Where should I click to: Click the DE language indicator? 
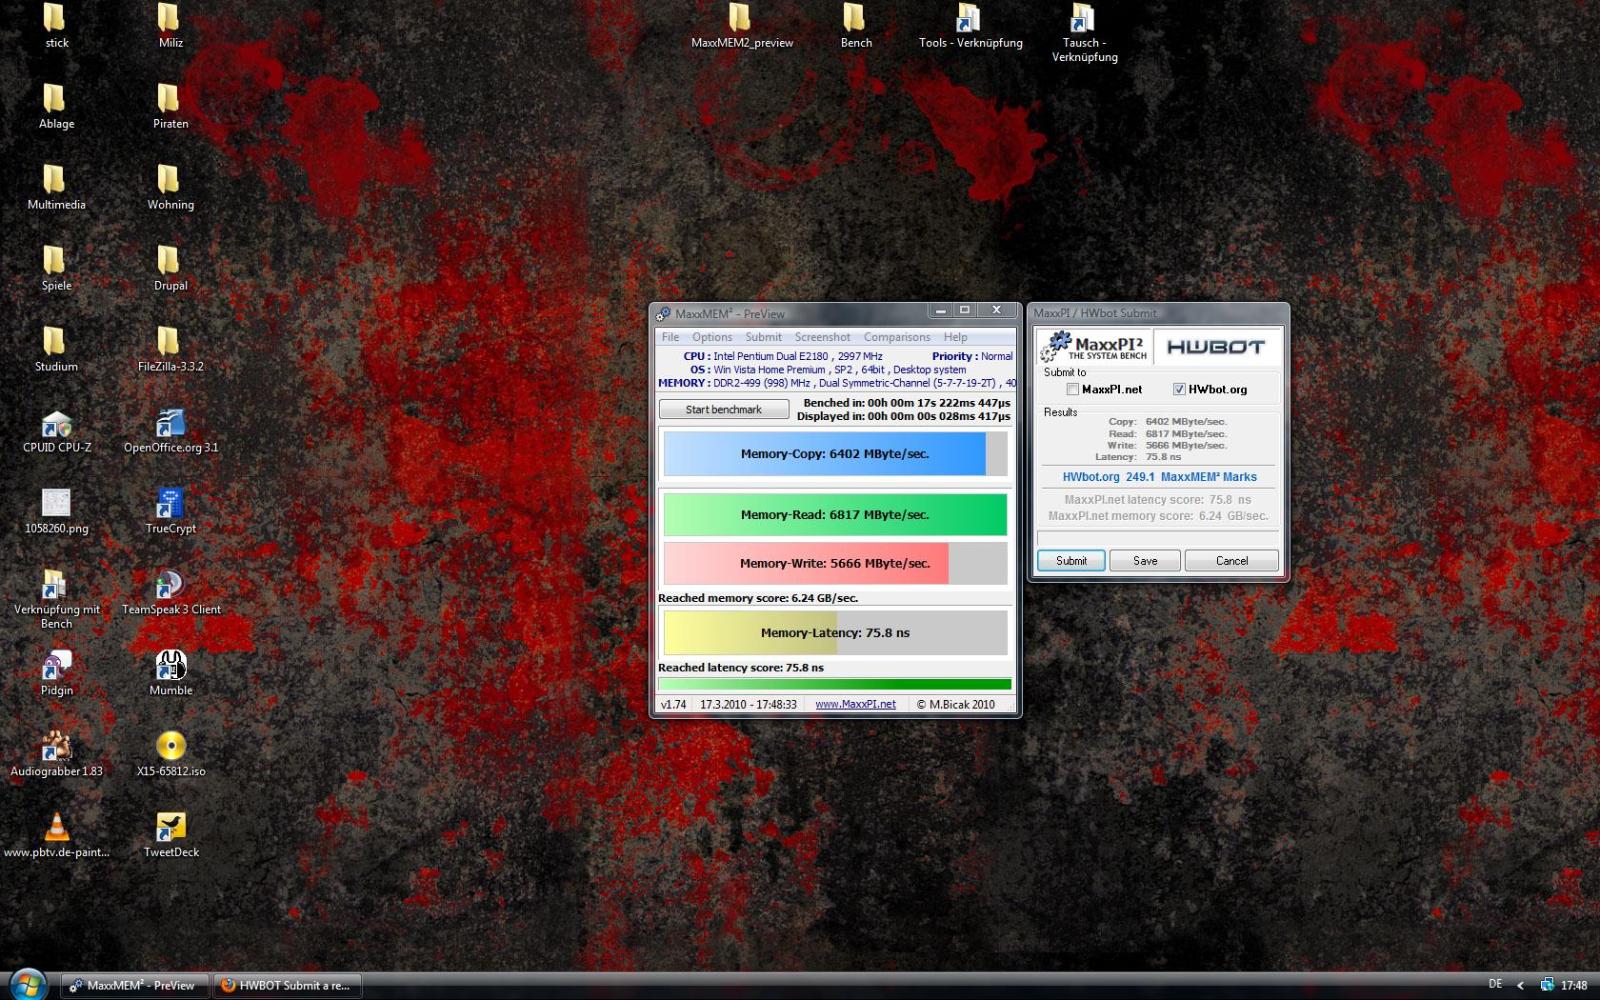click(x=1495, y=984)
